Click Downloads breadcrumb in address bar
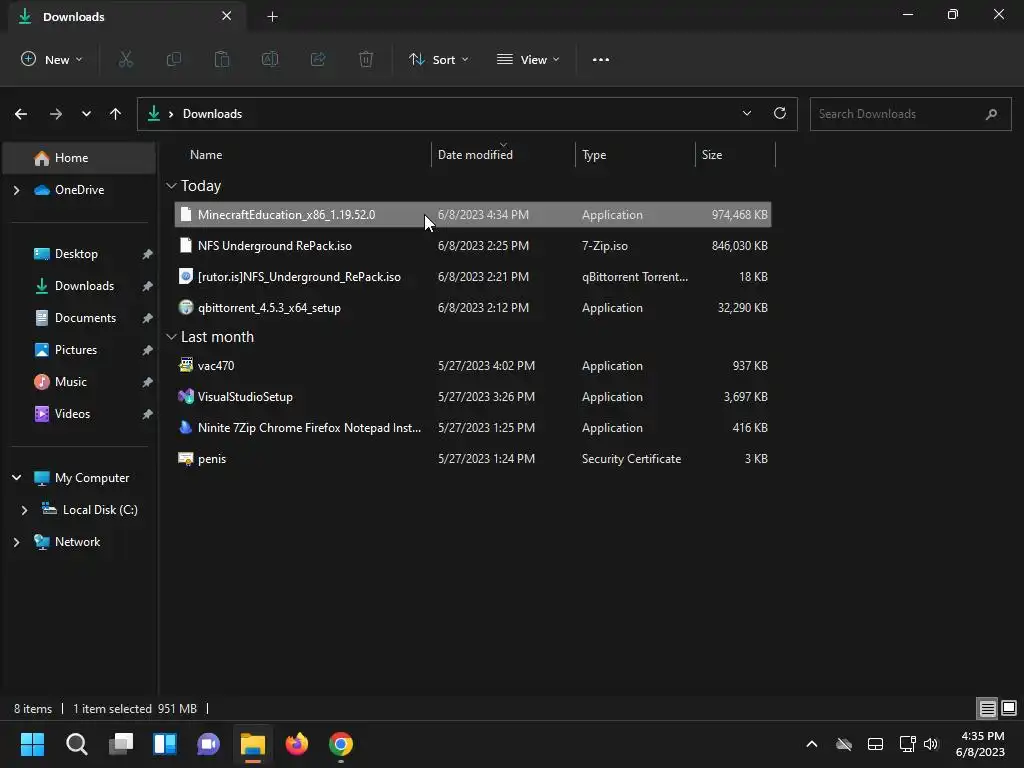 (x=212, y=114)
